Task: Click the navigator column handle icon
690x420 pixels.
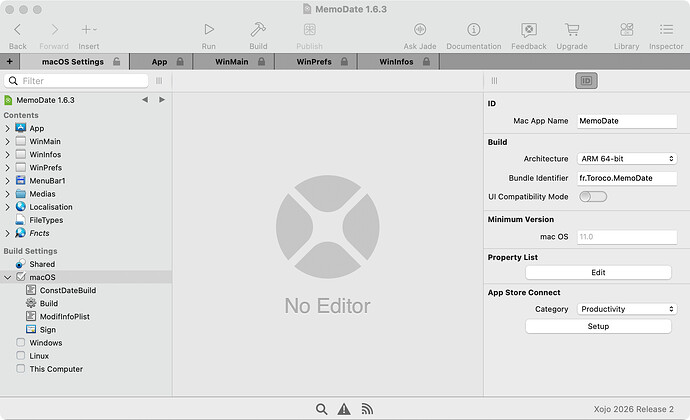Action: pyautogui.click(x=159, y=81)
